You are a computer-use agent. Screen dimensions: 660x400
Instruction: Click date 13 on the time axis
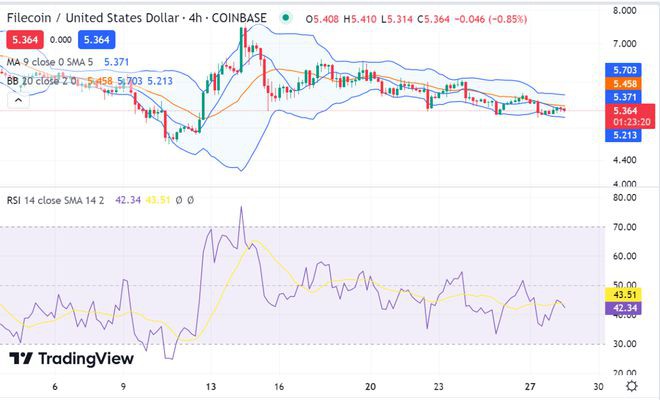(x=211, y=386)
